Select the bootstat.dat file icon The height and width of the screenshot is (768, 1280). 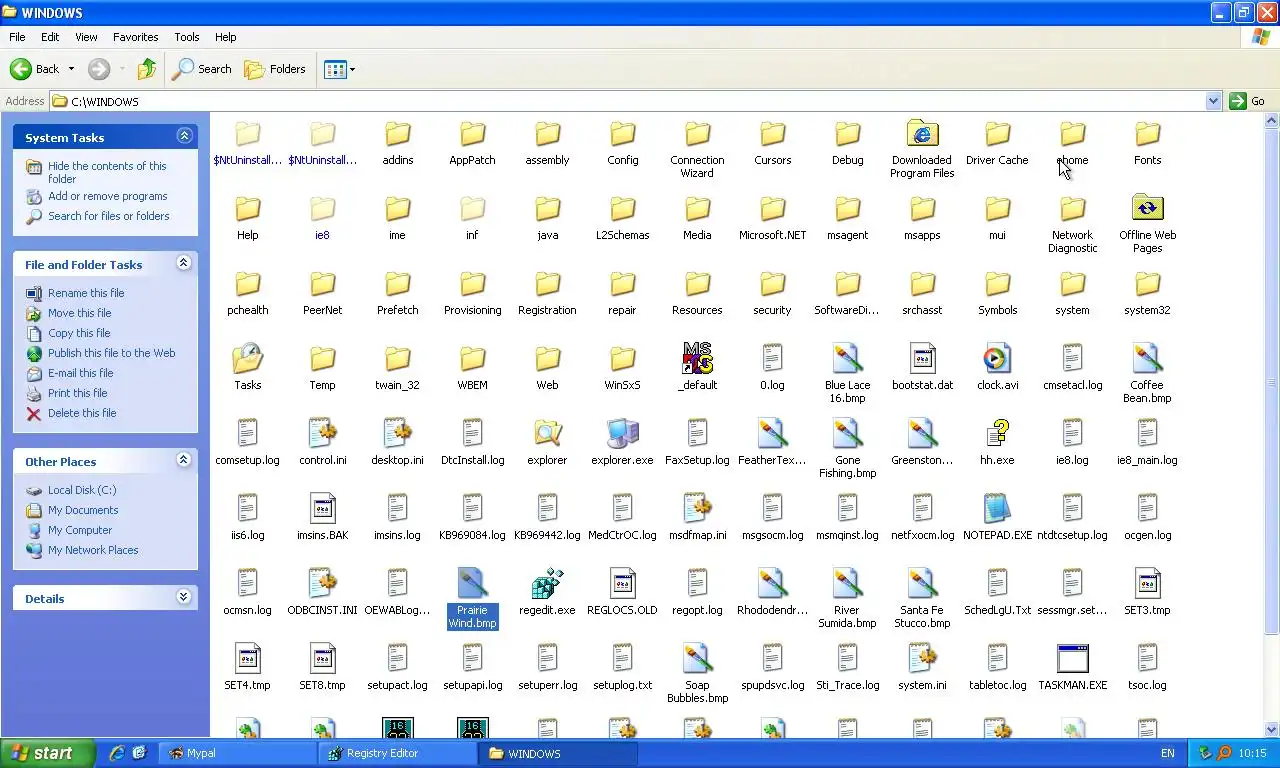tap(922, 358)
